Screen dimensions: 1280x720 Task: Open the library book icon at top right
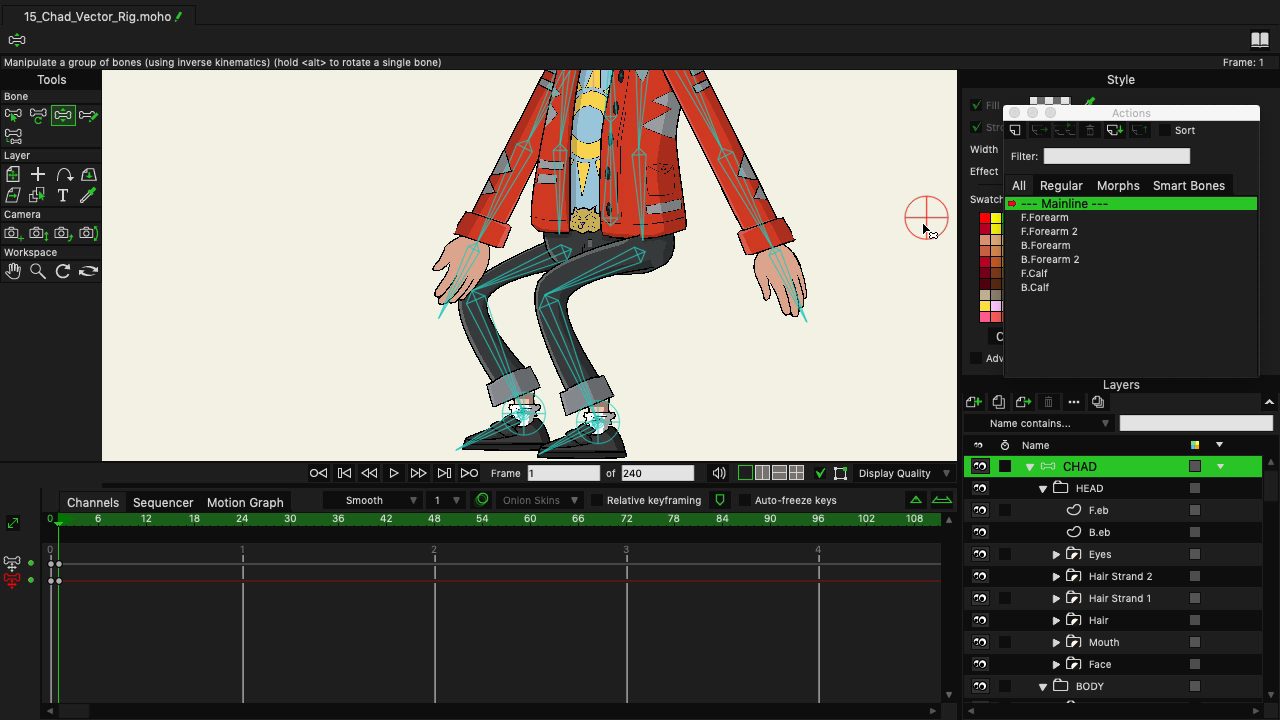tap(1260, 40)
